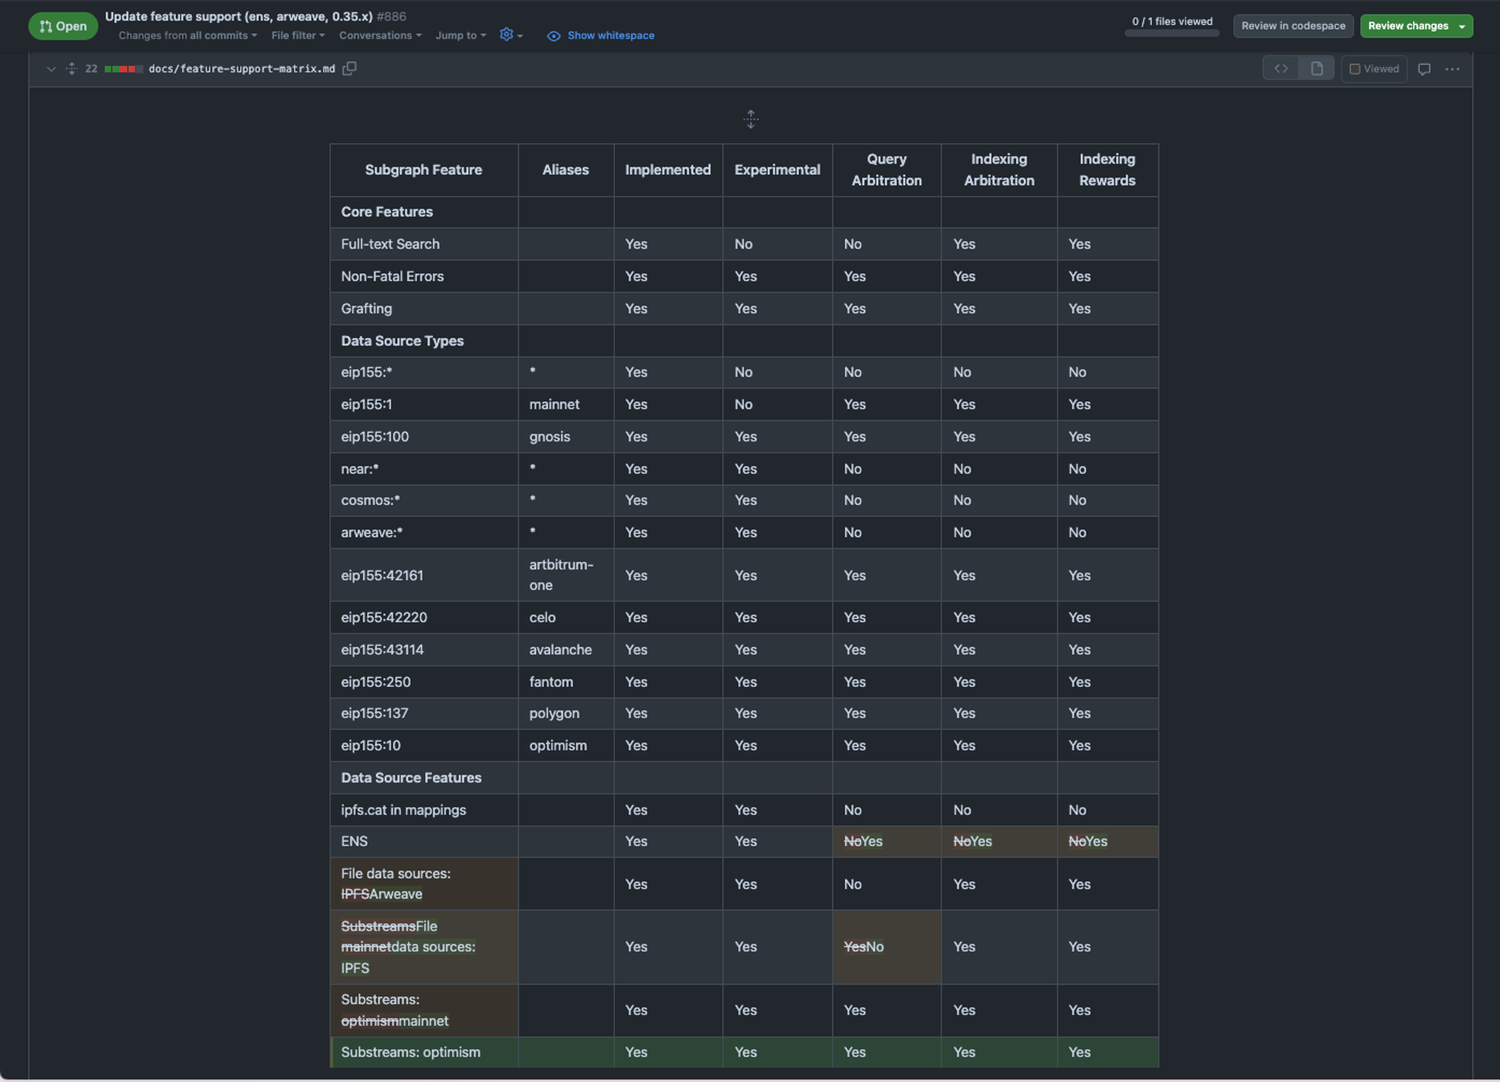
Task: Open Changes from all commits dropdown
Action: (187, 35)
